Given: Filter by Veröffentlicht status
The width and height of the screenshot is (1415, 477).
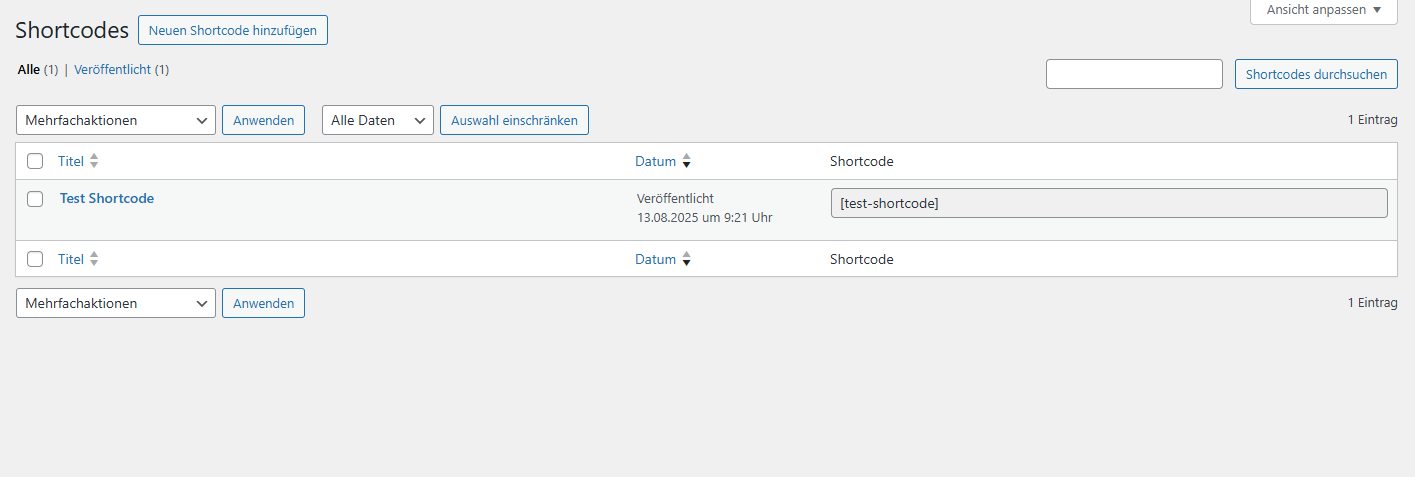Looking at the screenshot, I should [113, 70].
